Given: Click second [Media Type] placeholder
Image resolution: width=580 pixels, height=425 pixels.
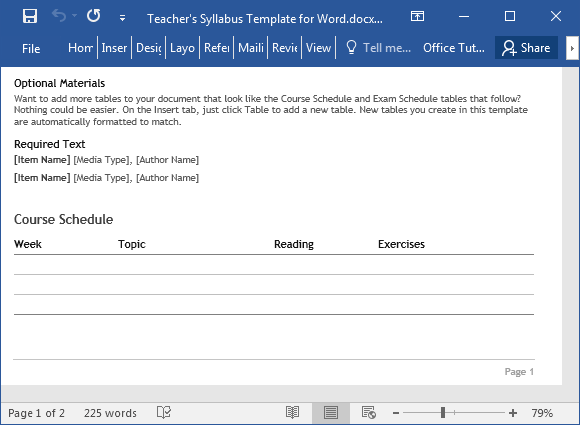Looking at the screenshot, I should 102,178.
